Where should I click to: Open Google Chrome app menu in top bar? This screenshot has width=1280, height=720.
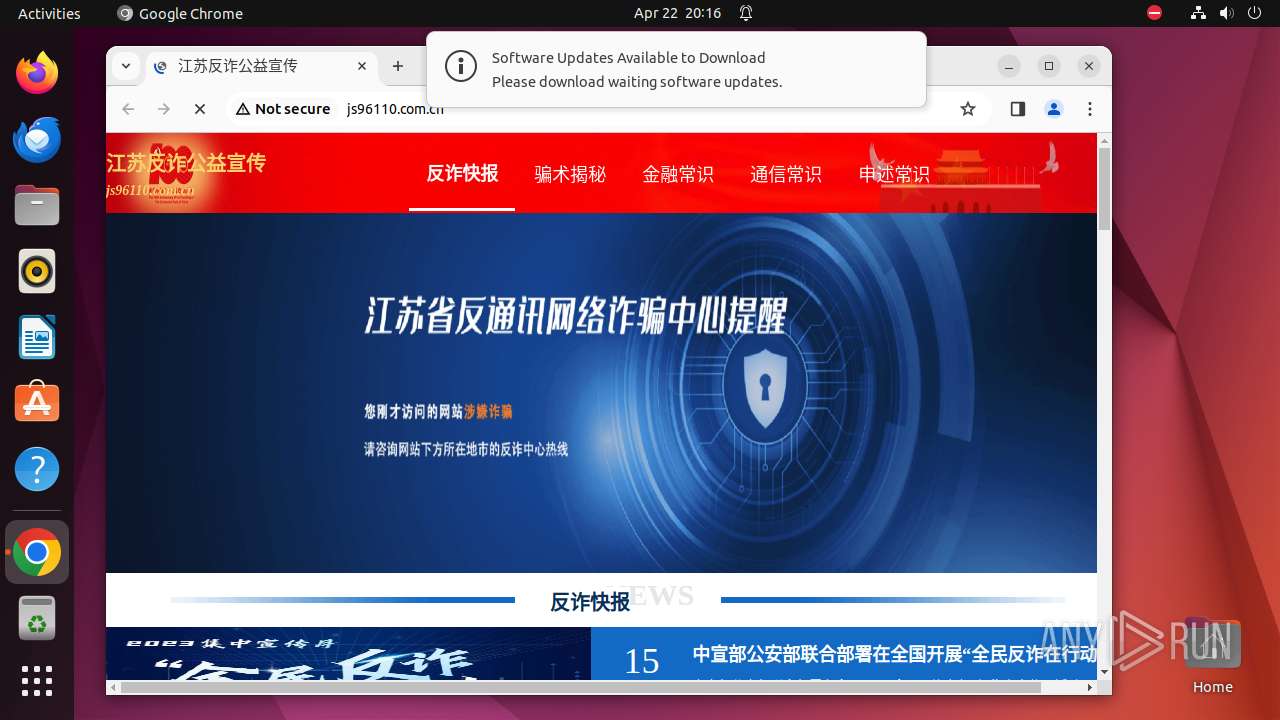click(180, 13)
